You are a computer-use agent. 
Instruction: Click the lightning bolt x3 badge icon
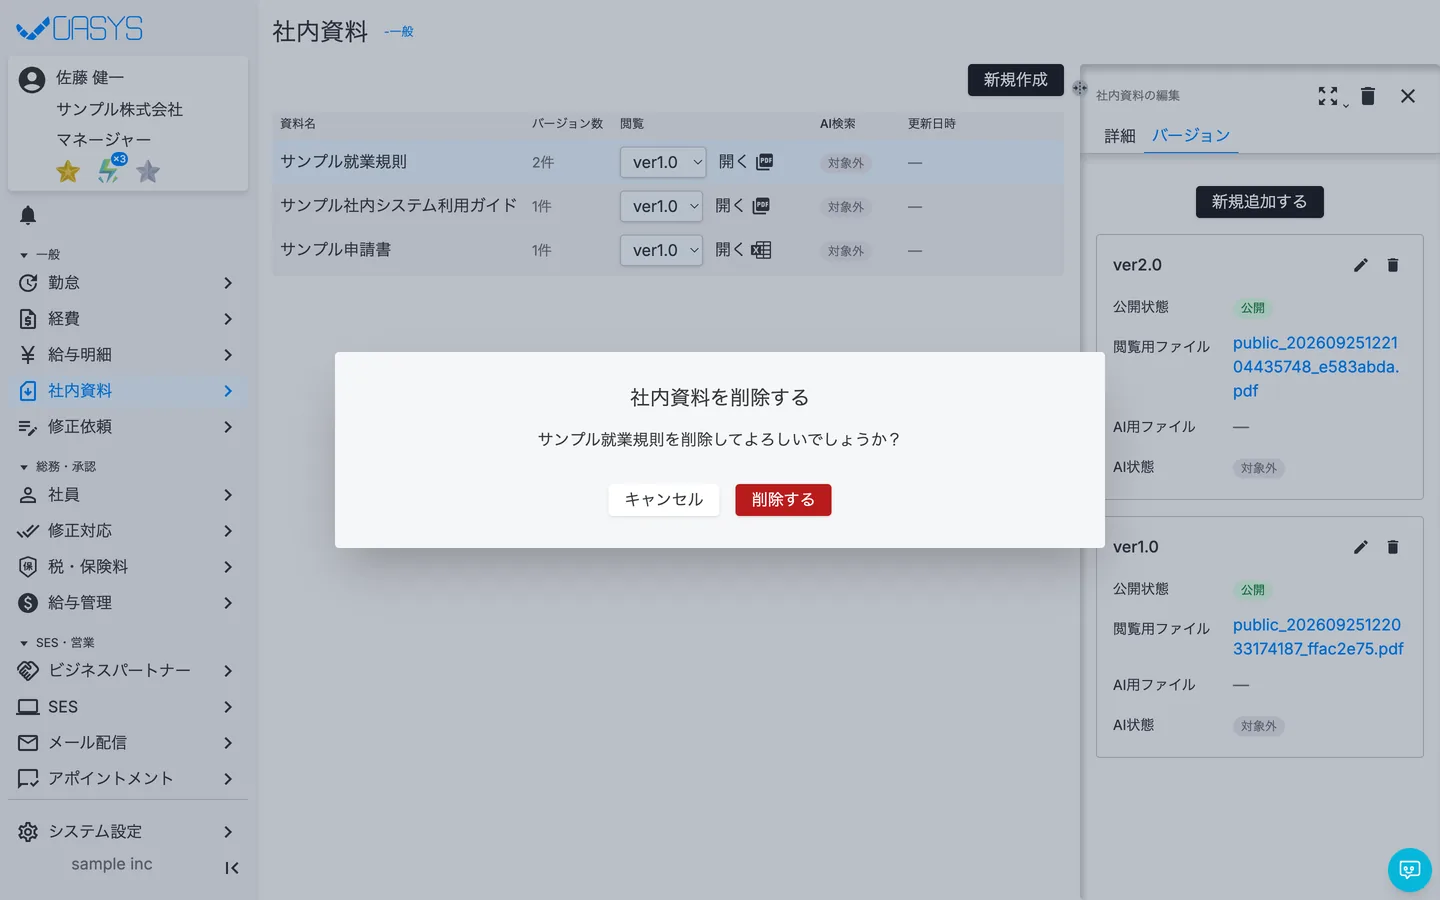point(110,169)
